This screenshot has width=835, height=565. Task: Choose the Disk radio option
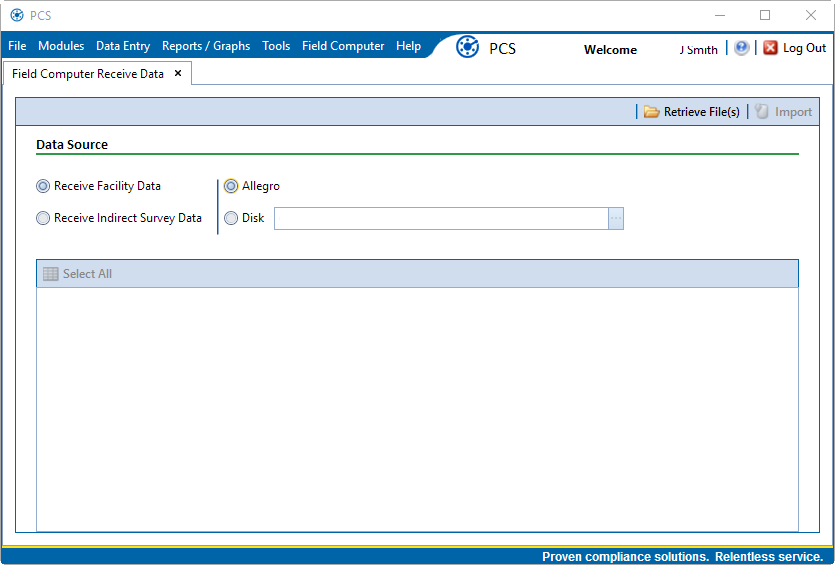231,218
